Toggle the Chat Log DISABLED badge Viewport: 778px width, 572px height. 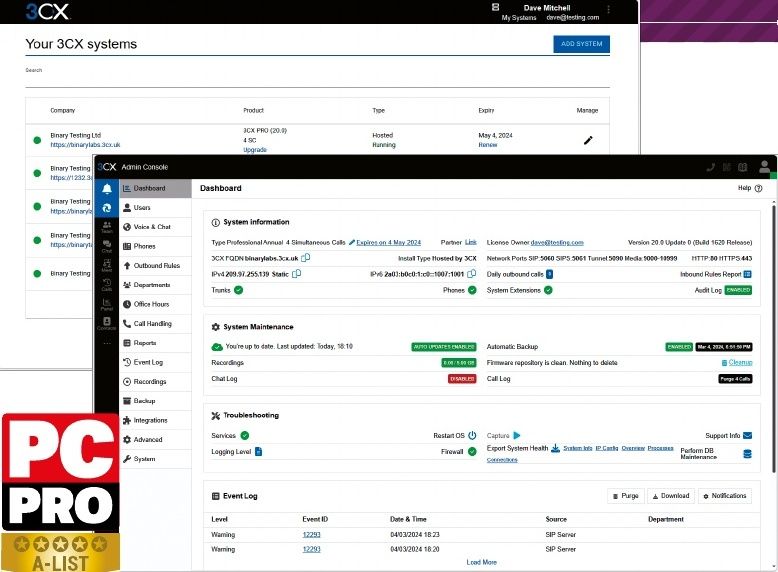(x=462, y=379)
